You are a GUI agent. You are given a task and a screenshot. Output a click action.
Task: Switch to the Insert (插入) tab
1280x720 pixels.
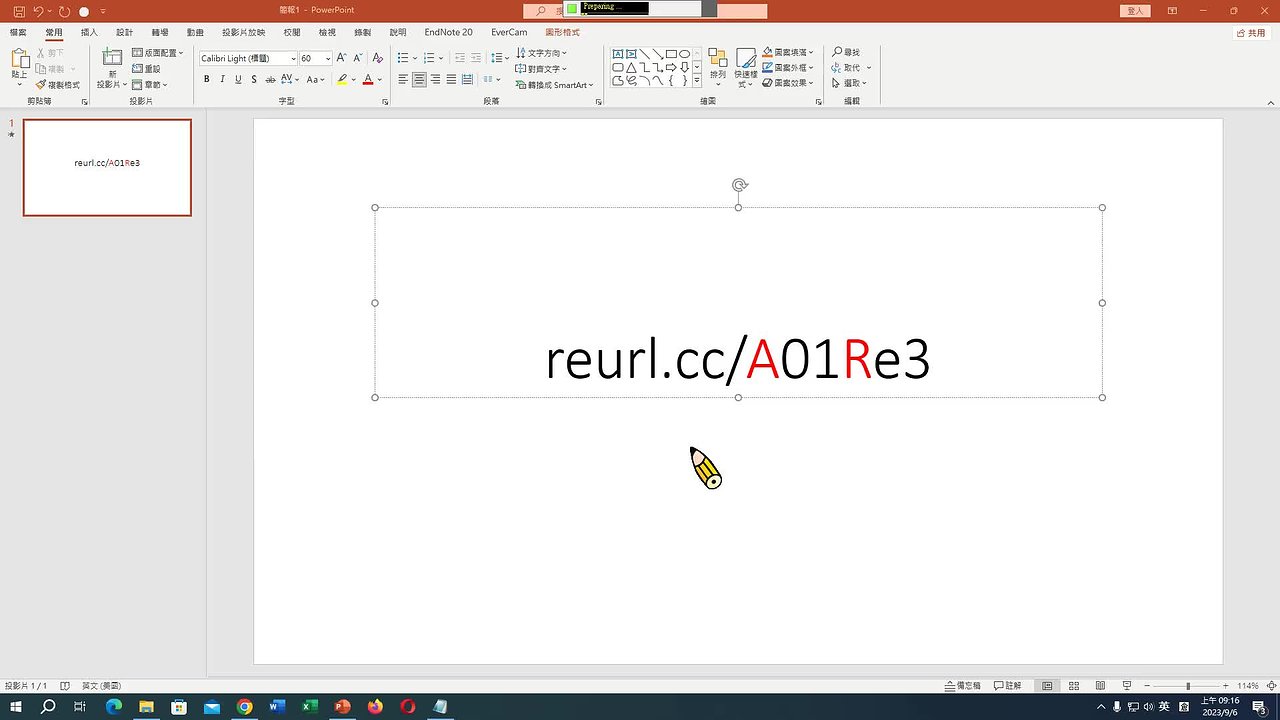(89, 32)
